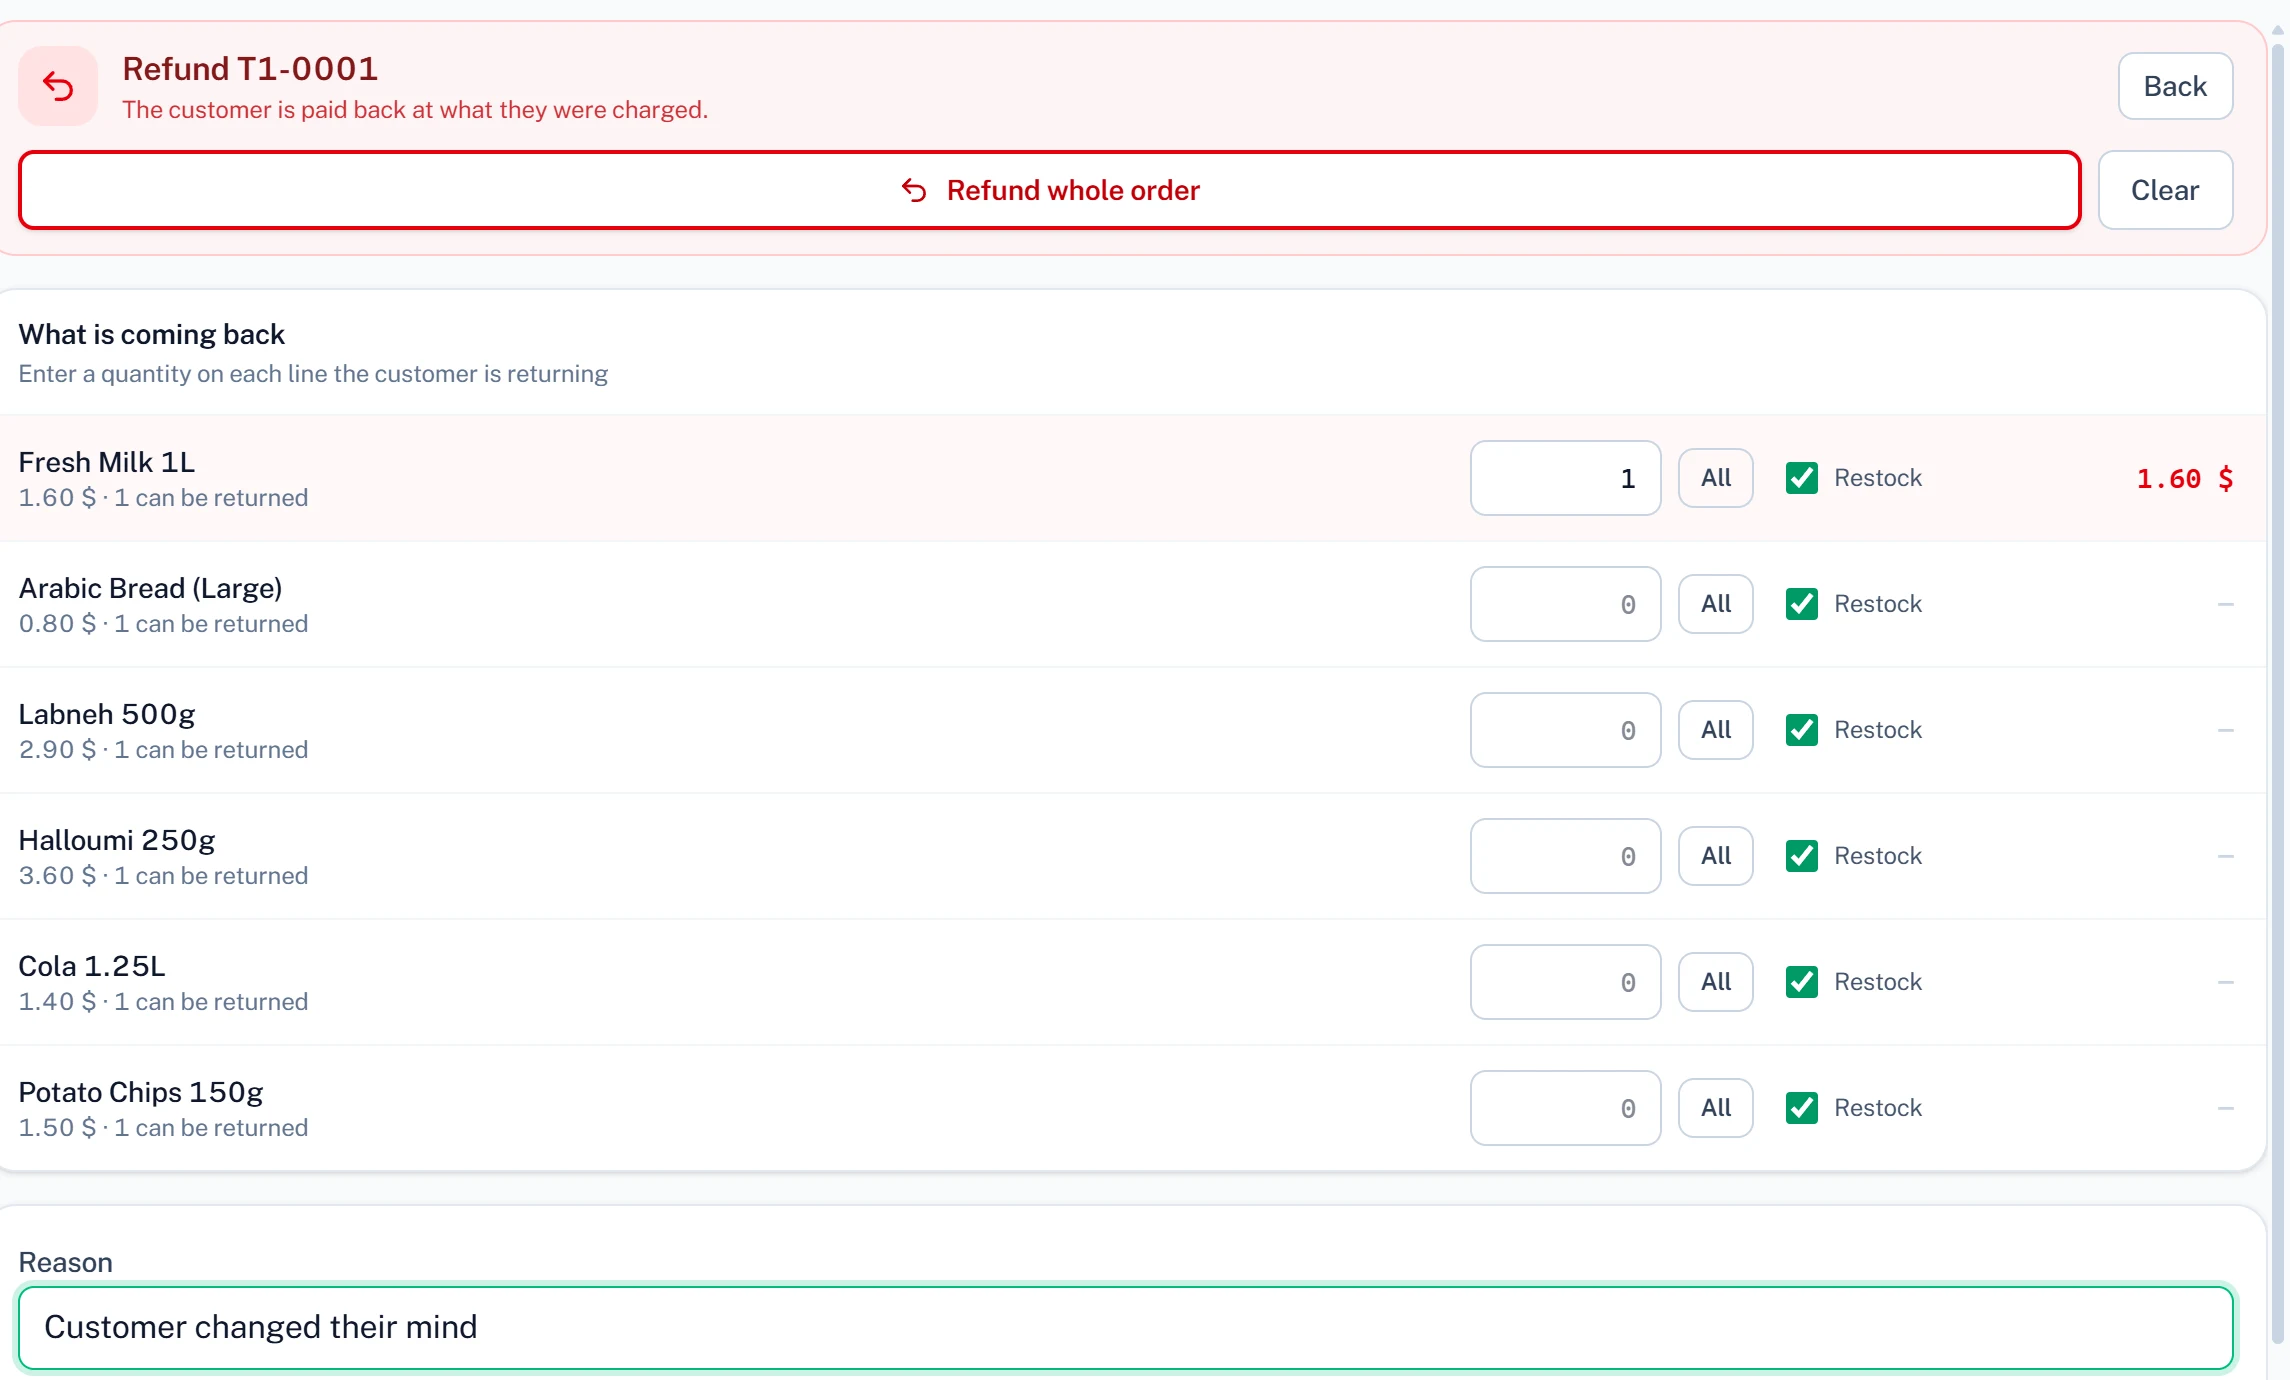This screenshot has height=1380, width=2290.
Task: Click the 'Refund T1-0001' heading
Action: [250, 69]
